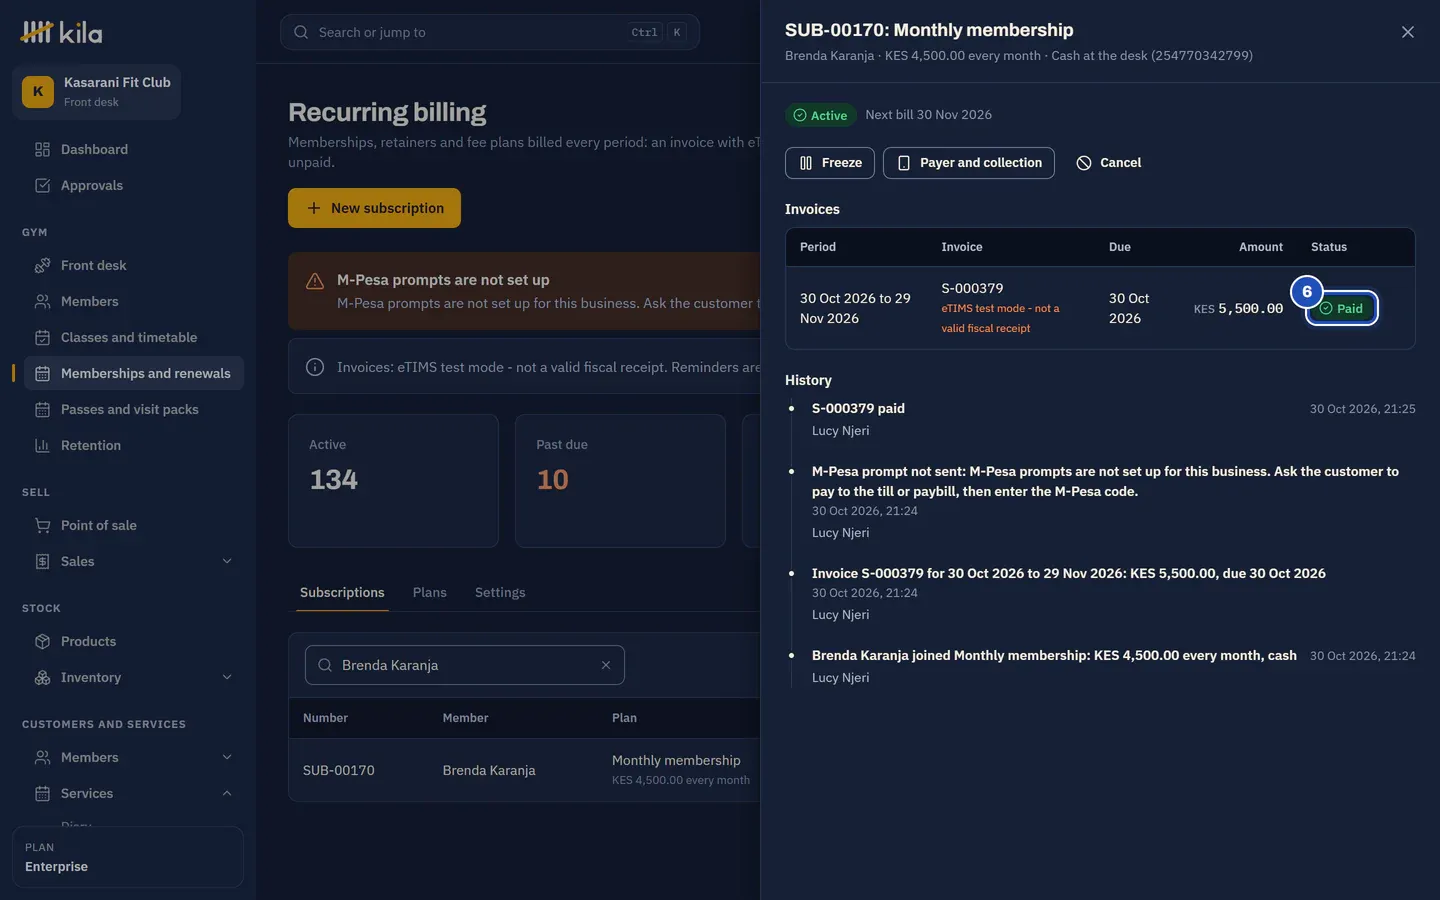Click KES 5,500.00 in the Amount column
Image resolution: width=1440 pixels, height=900 pixels.
pos(1238,308)
